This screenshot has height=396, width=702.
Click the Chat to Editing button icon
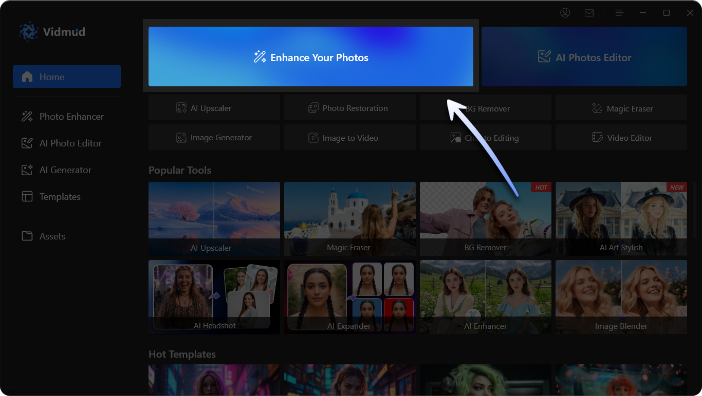[455, 138]
